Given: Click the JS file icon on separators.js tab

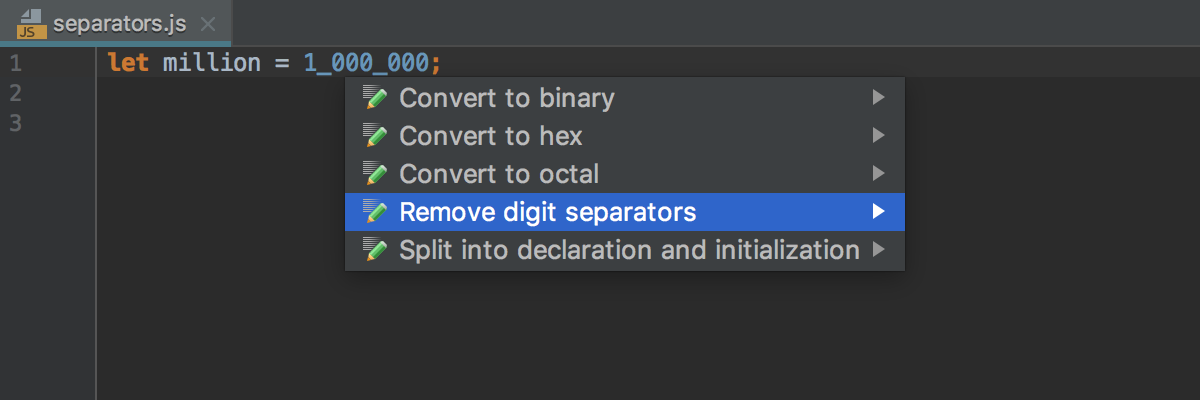Looking at the screenshot, I should 30,22.
